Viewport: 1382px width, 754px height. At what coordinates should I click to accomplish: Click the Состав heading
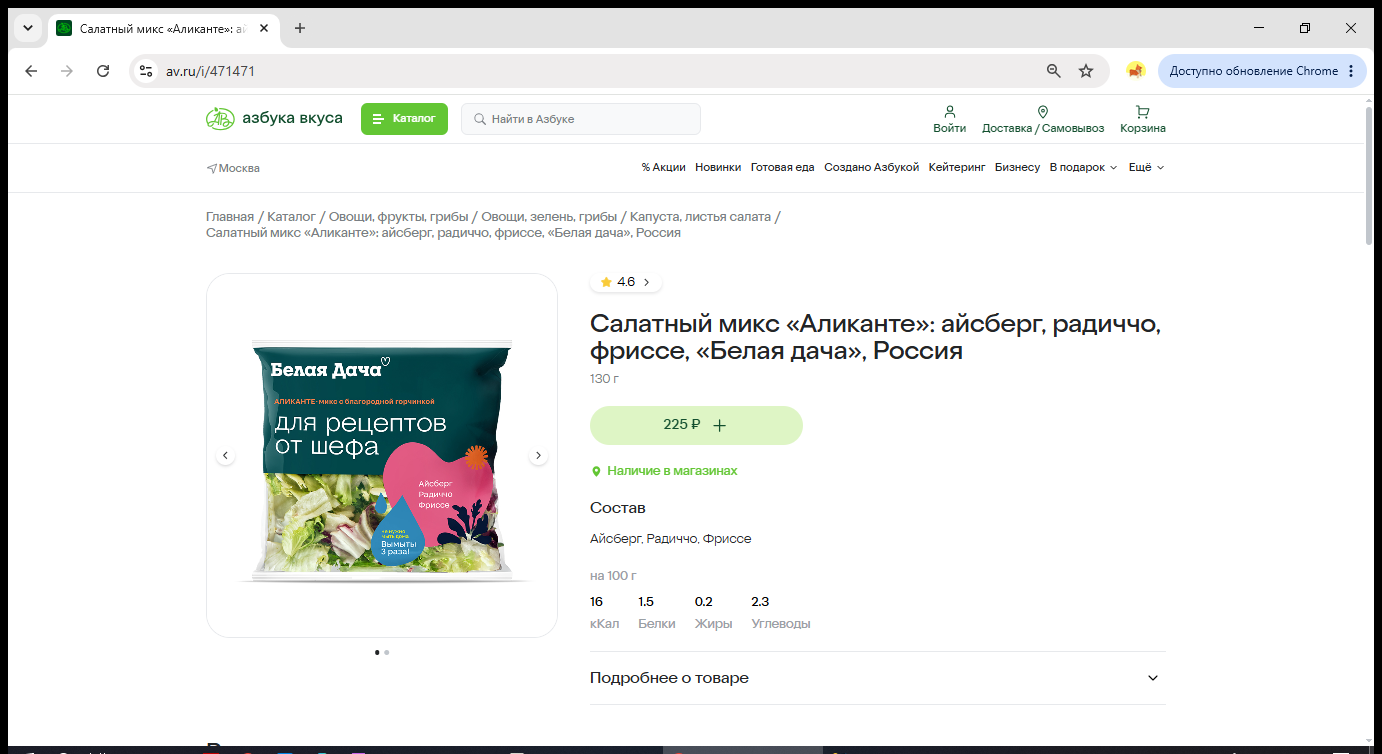(x=618, y=508)
